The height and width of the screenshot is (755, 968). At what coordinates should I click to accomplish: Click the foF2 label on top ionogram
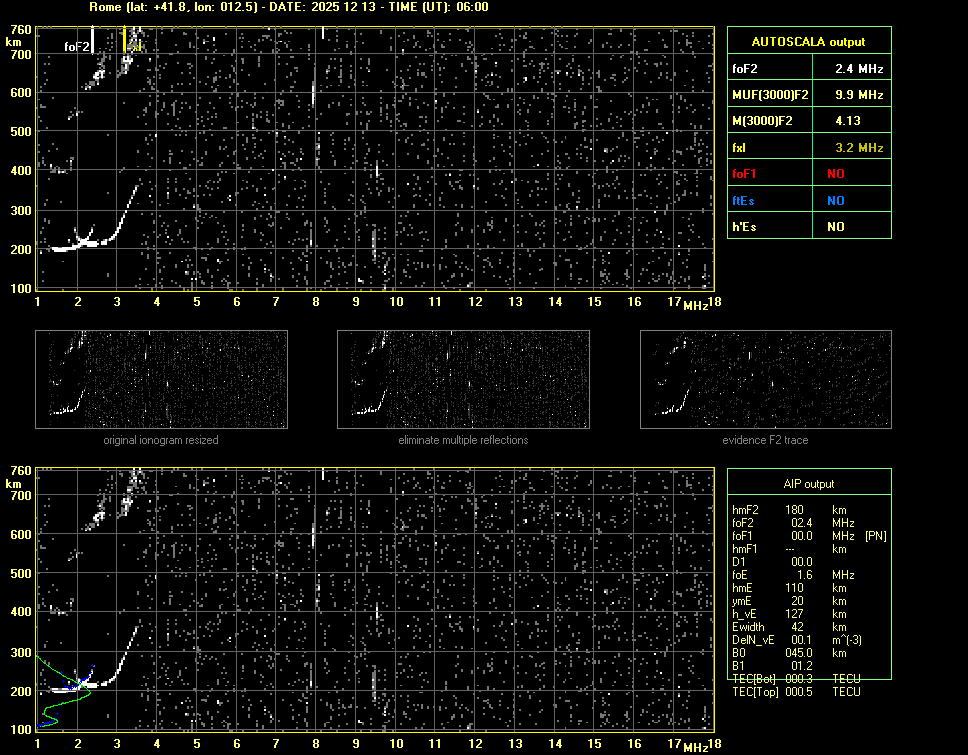pyautogui.click(x=77, y=46)
